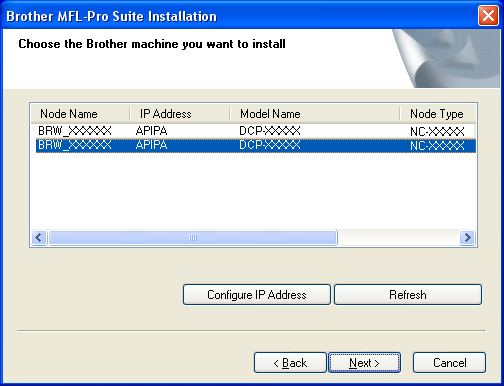Click the empty scrollbar track right of the thumb
This screenshot has width=504, height=386.
click(x=398, y=238)
